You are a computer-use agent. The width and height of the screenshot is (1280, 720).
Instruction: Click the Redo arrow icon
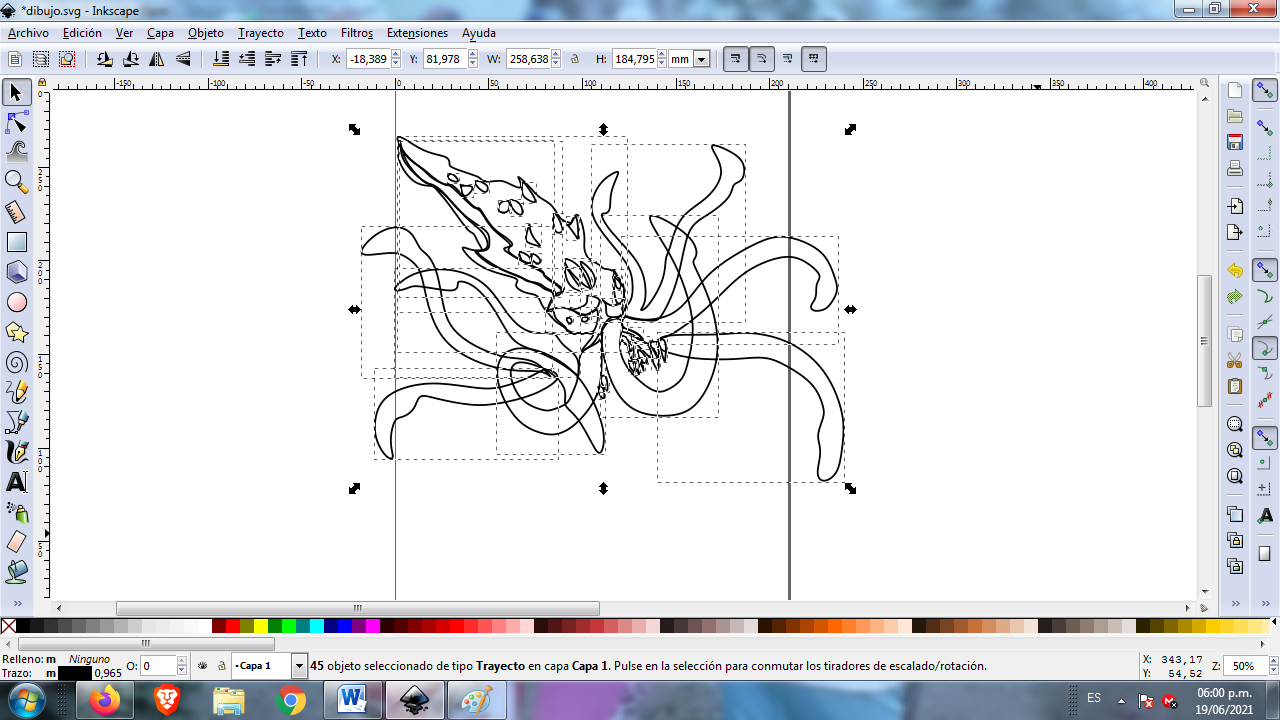pyautogui.click(x=1235, y=296)
